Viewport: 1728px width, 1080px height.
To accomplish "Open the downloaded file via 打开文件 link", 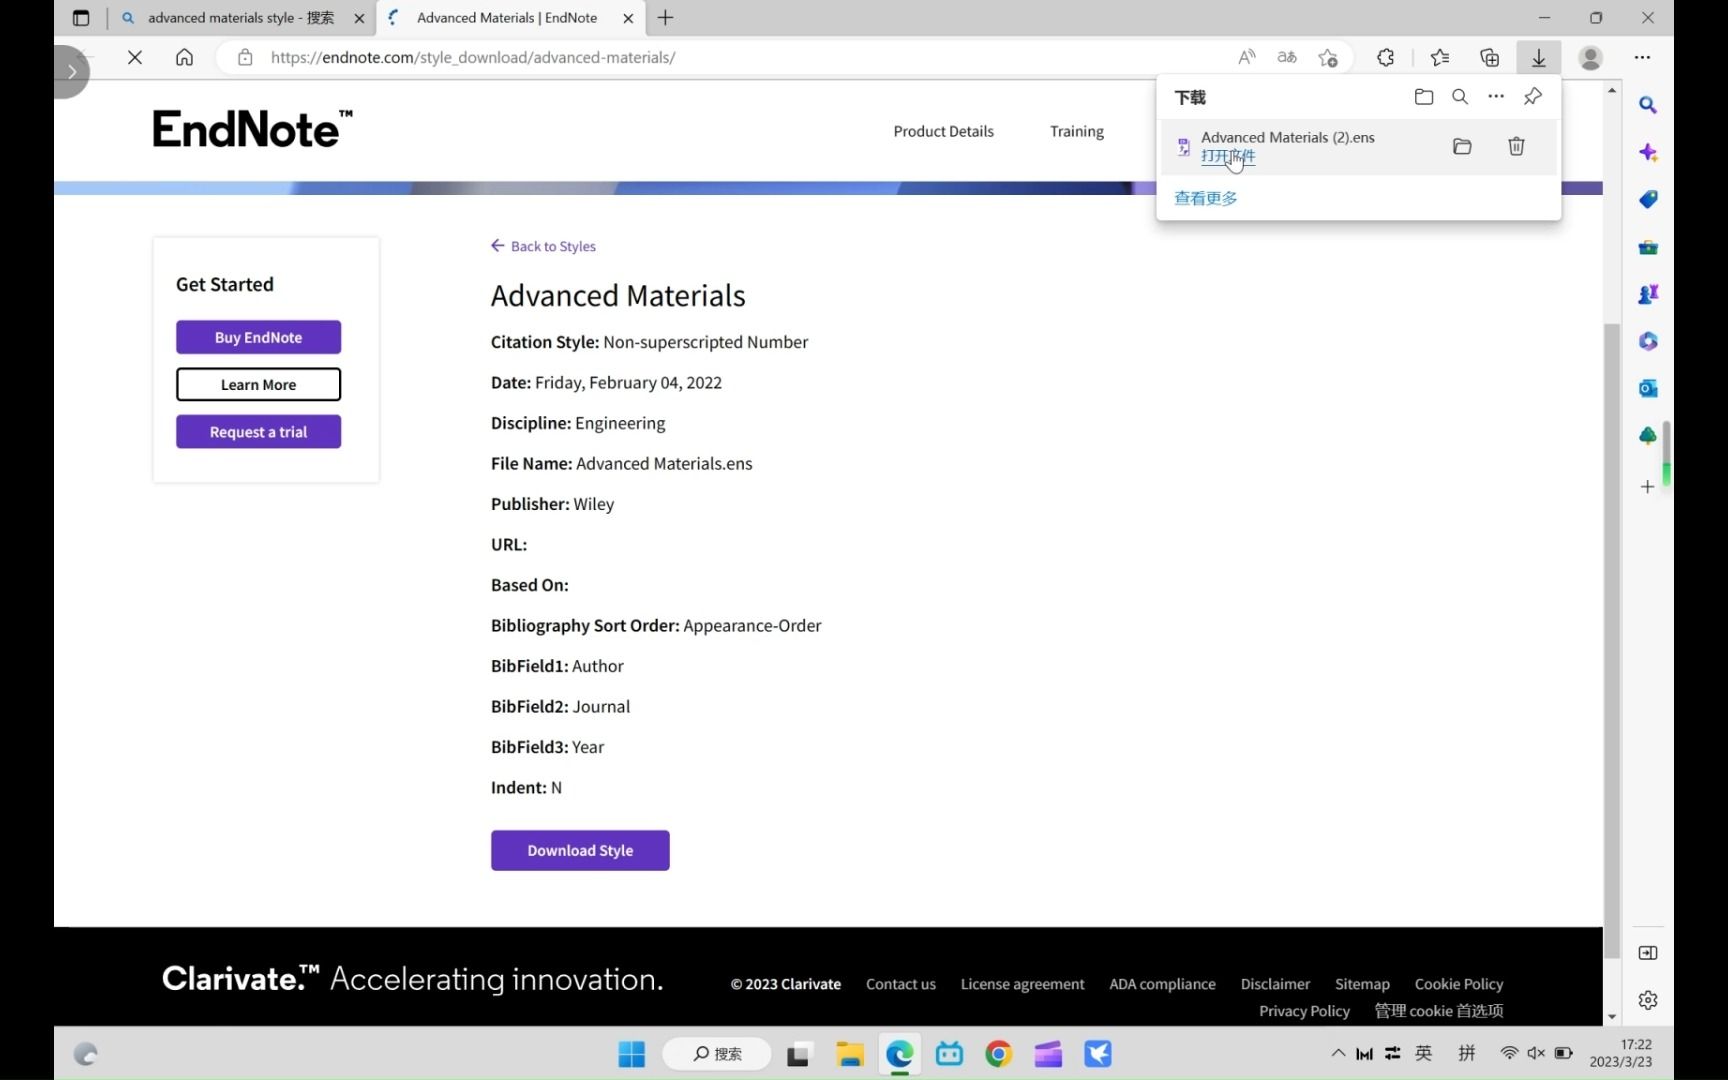I will pyautogui.click(x=1228, y=156).
